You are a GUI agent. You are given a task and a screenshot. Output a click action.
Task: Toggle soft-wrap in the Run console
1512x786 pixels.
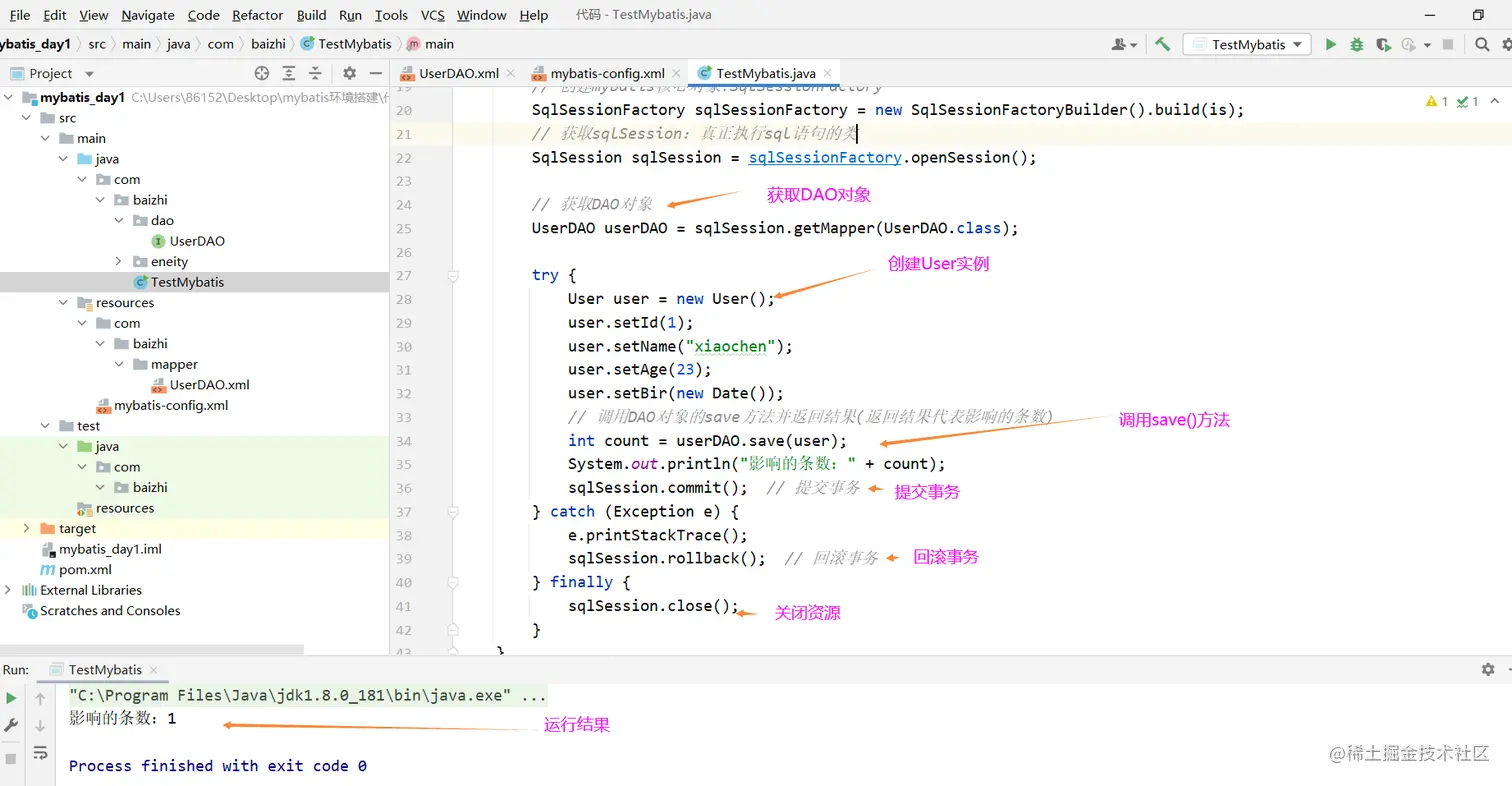(x=40, y=752)
